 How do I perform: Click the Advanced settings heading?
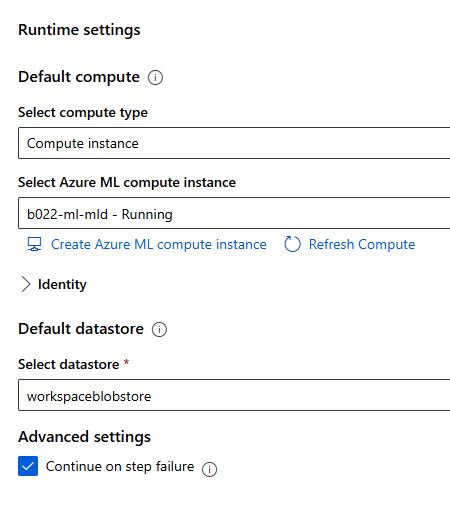pos(84,437)
